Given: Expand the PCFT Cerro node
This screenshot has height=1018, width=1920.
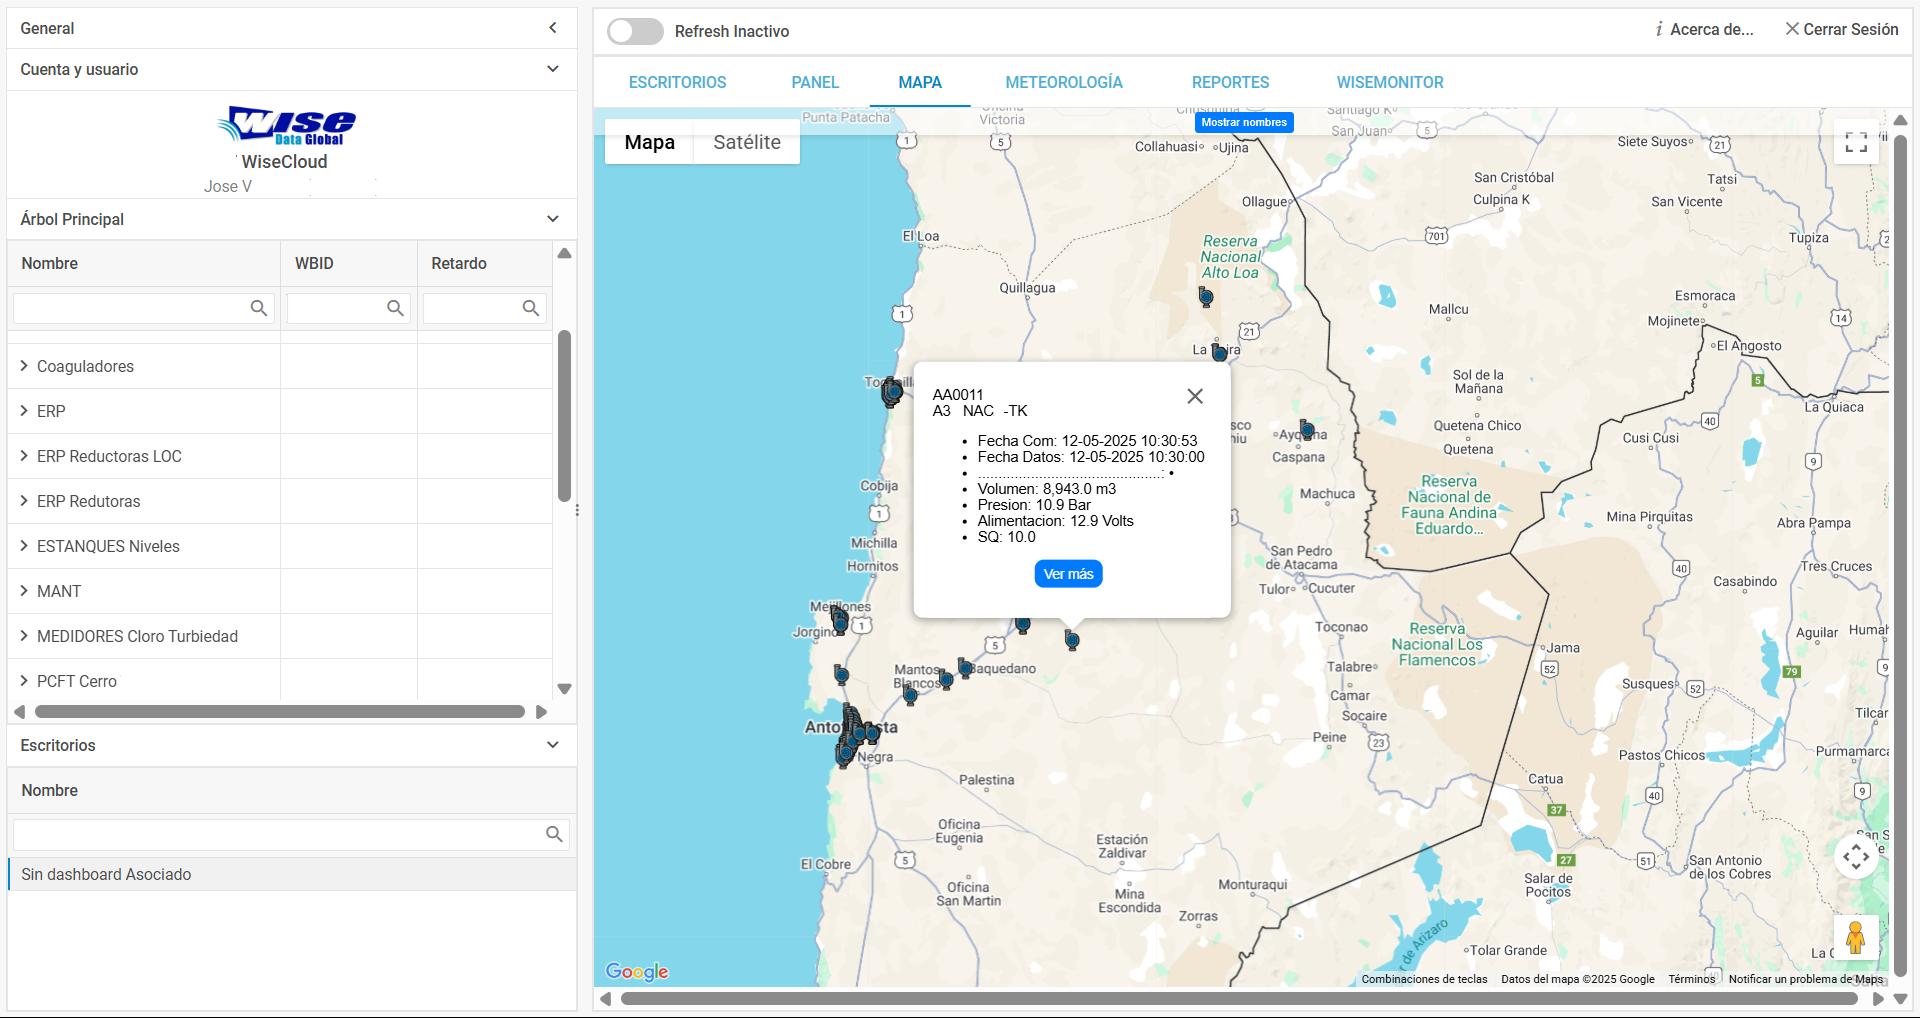Looking at the screenshot, I should [24, 681].
